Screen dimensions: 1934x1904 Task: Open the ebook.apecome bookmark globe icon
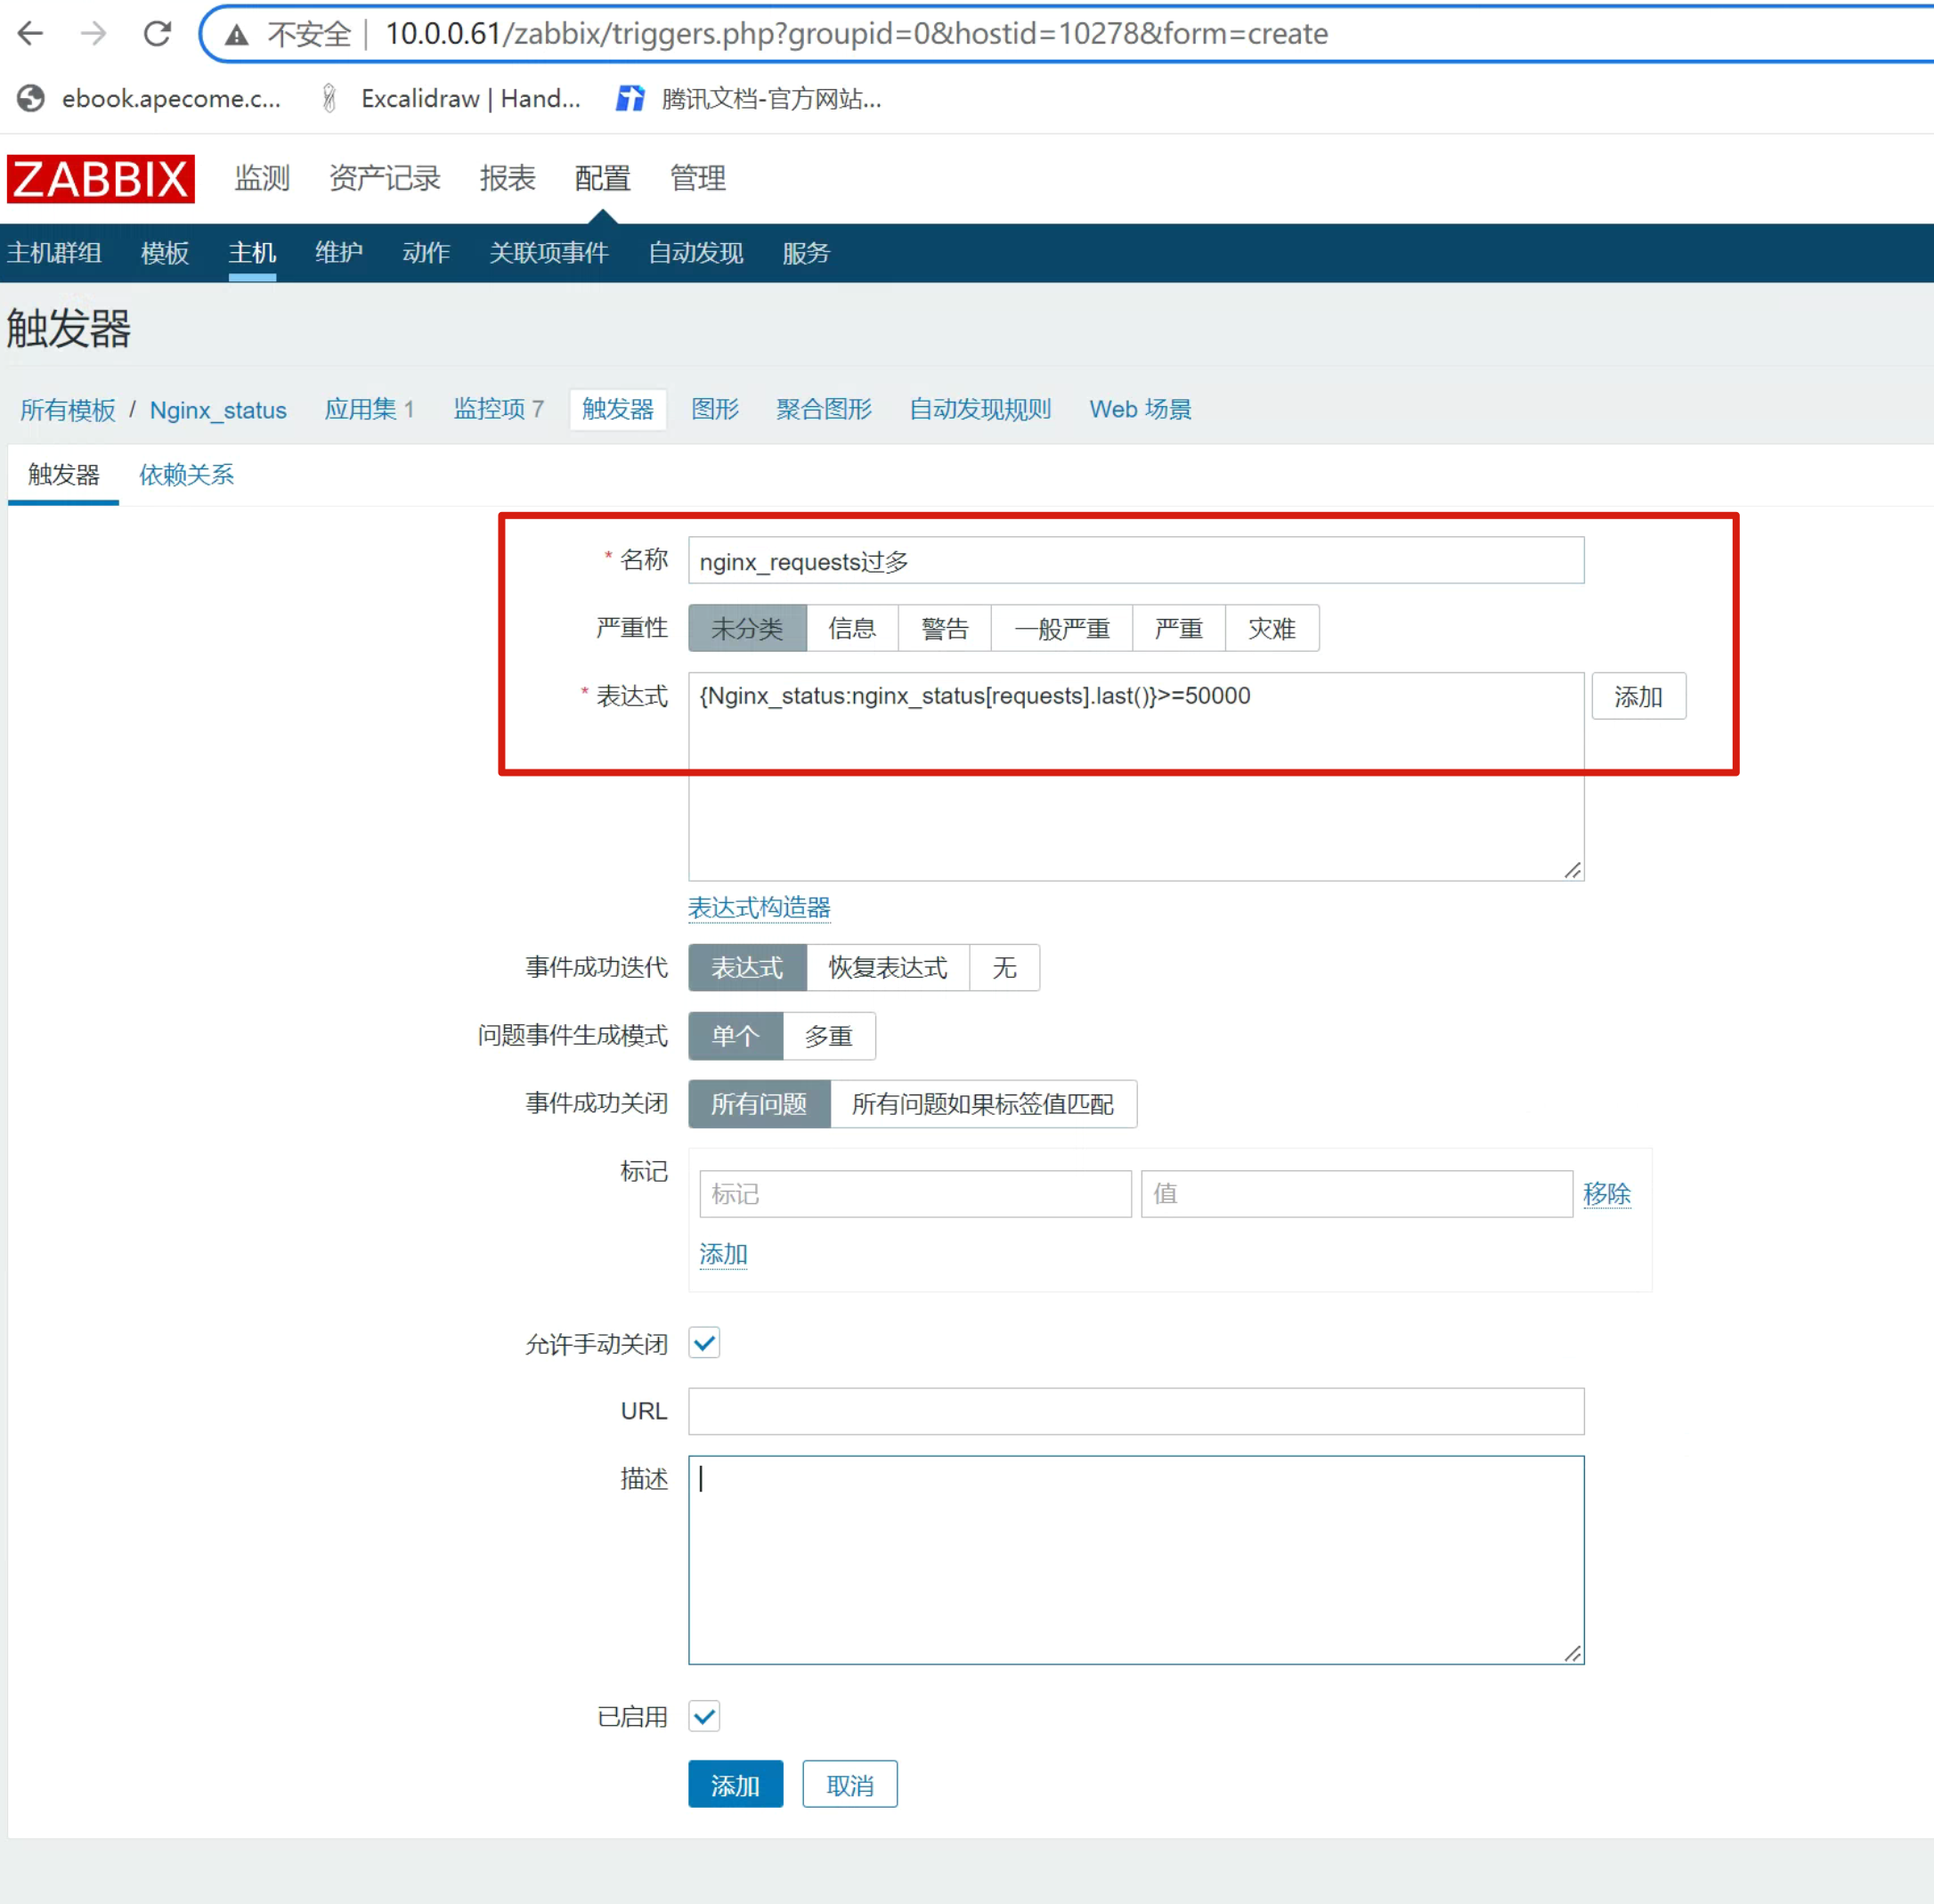coord(31,98)
